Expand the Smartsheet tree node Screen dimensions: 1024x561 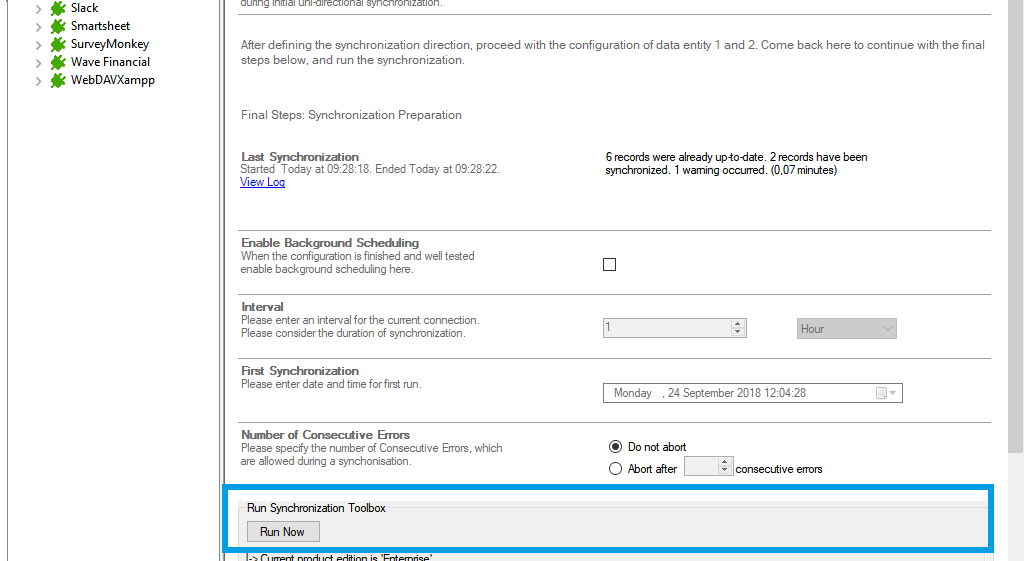[x=38, y=27]
